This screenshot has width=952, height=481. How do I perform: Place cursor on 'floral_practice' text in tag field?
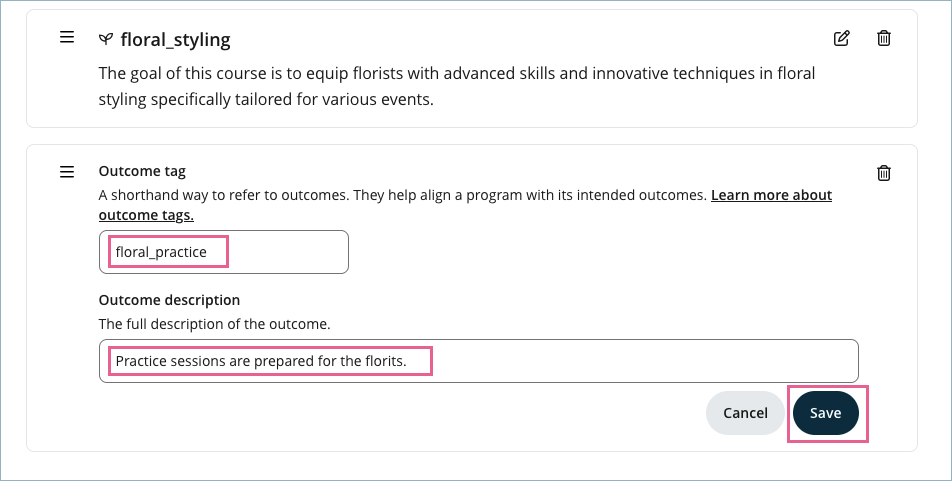click(161, 252)
